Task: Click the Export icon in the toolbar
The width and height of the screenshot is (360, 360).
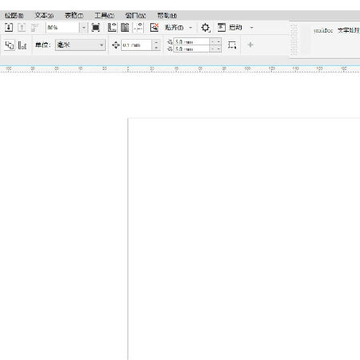Action: 22,28
